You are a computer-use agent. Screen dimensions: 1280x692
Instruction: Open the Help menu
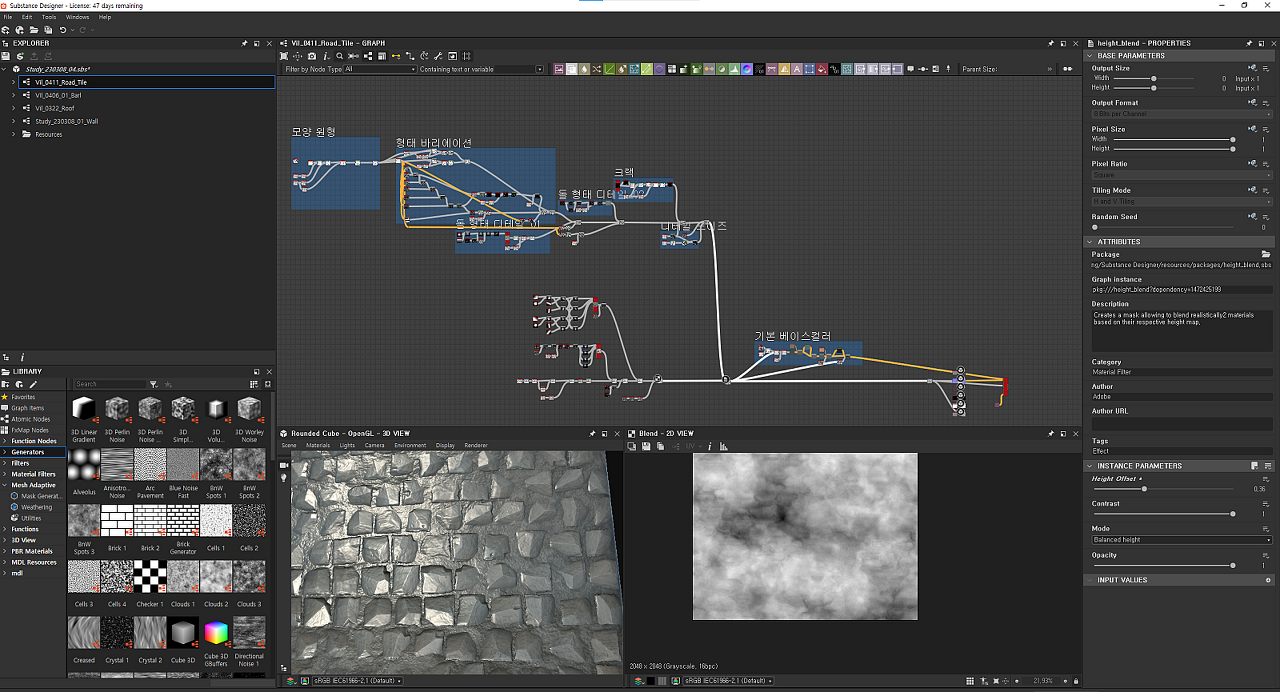[105, 17]
